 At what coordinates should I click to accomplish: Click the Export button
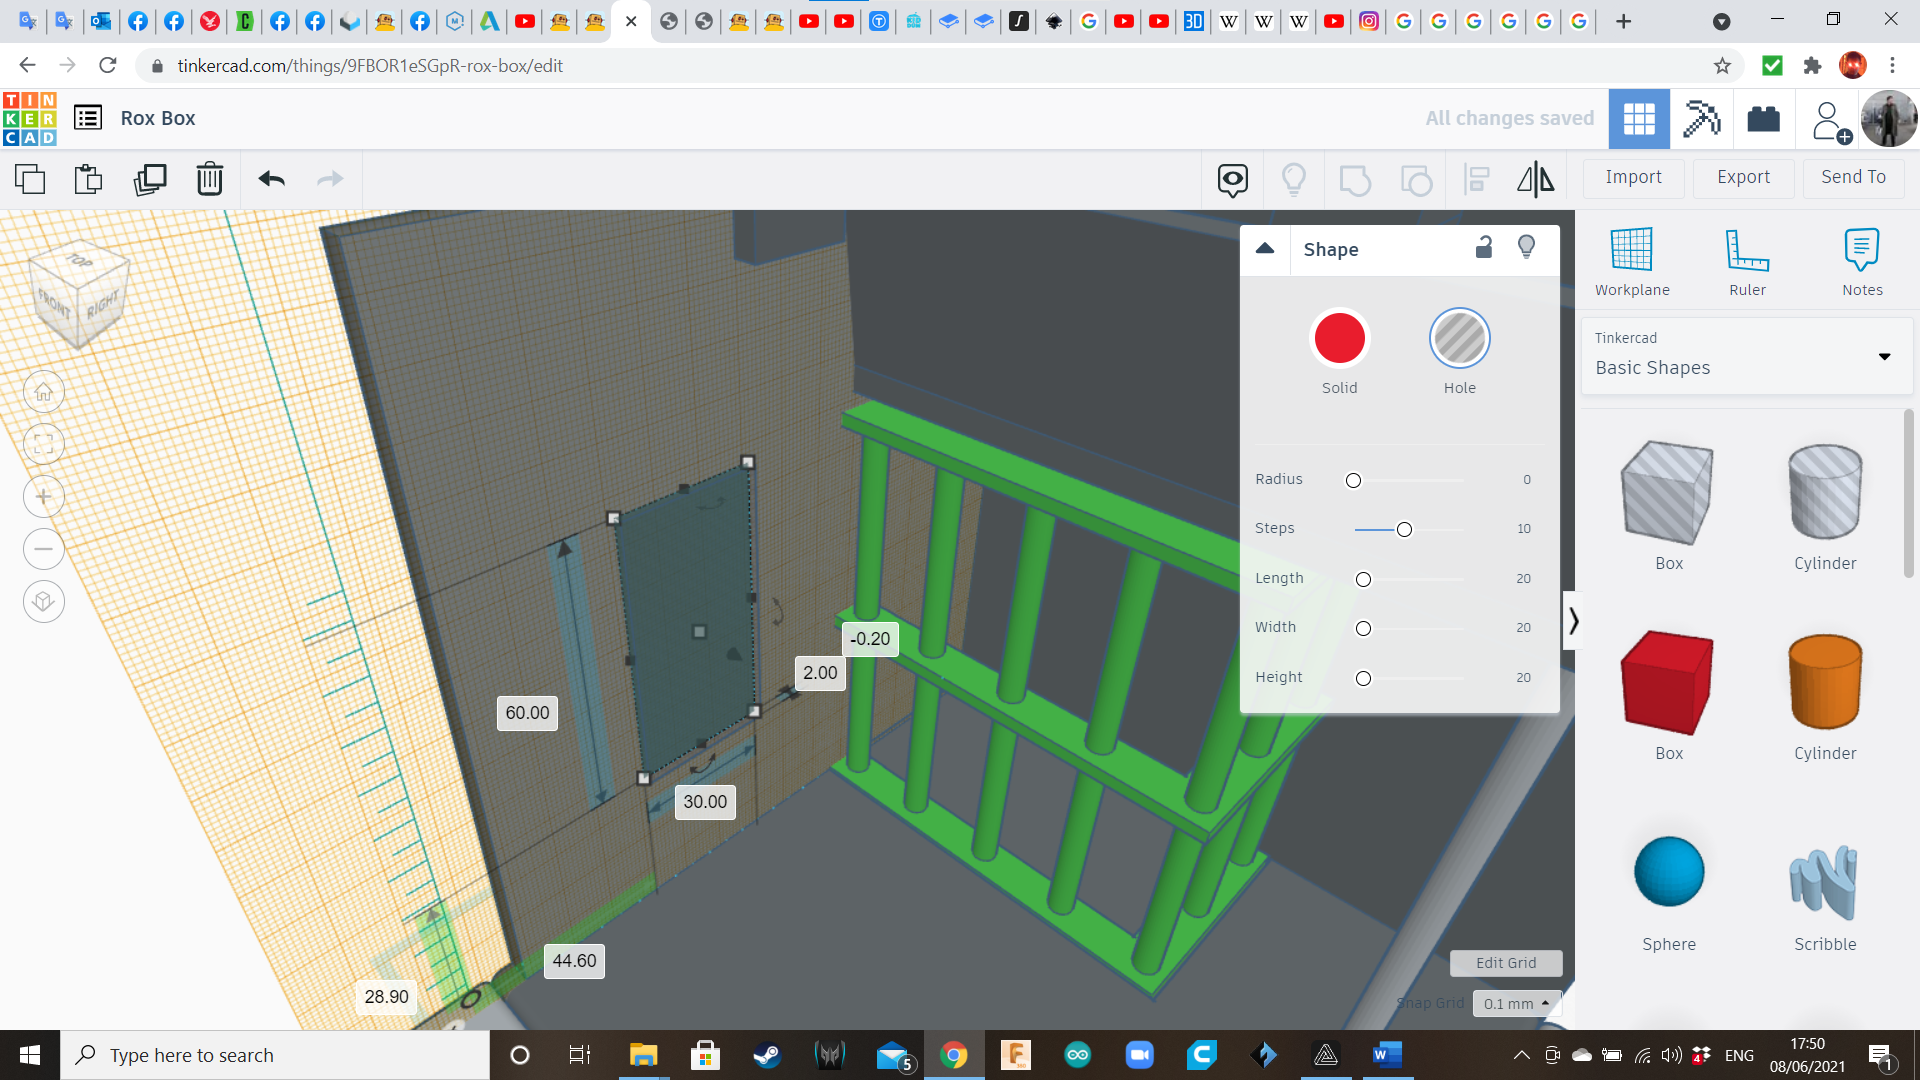[x=1743, y=177]
